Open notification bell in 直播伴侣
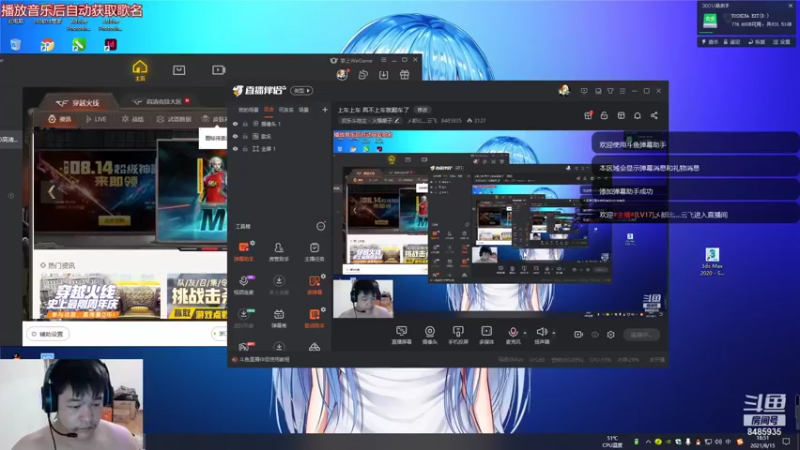Viewport: 800px width, 450px height. click(637, 116)
